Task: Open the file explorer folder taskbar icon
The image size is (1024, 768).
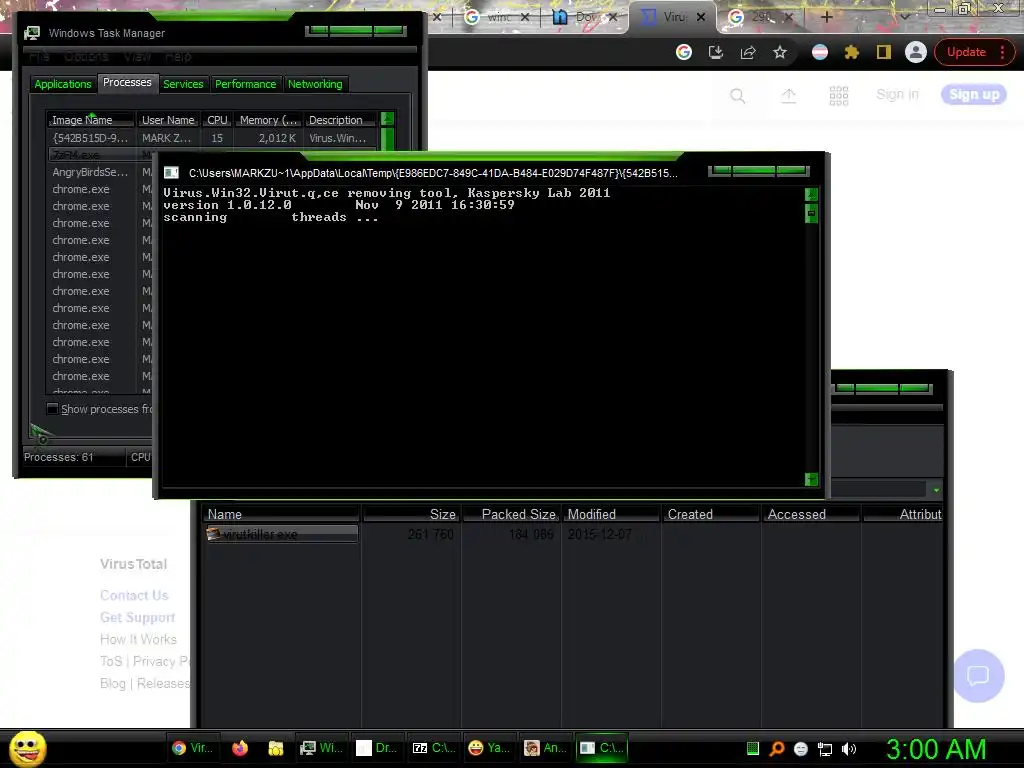Action: pyautogui.click(x=276, y=748)
